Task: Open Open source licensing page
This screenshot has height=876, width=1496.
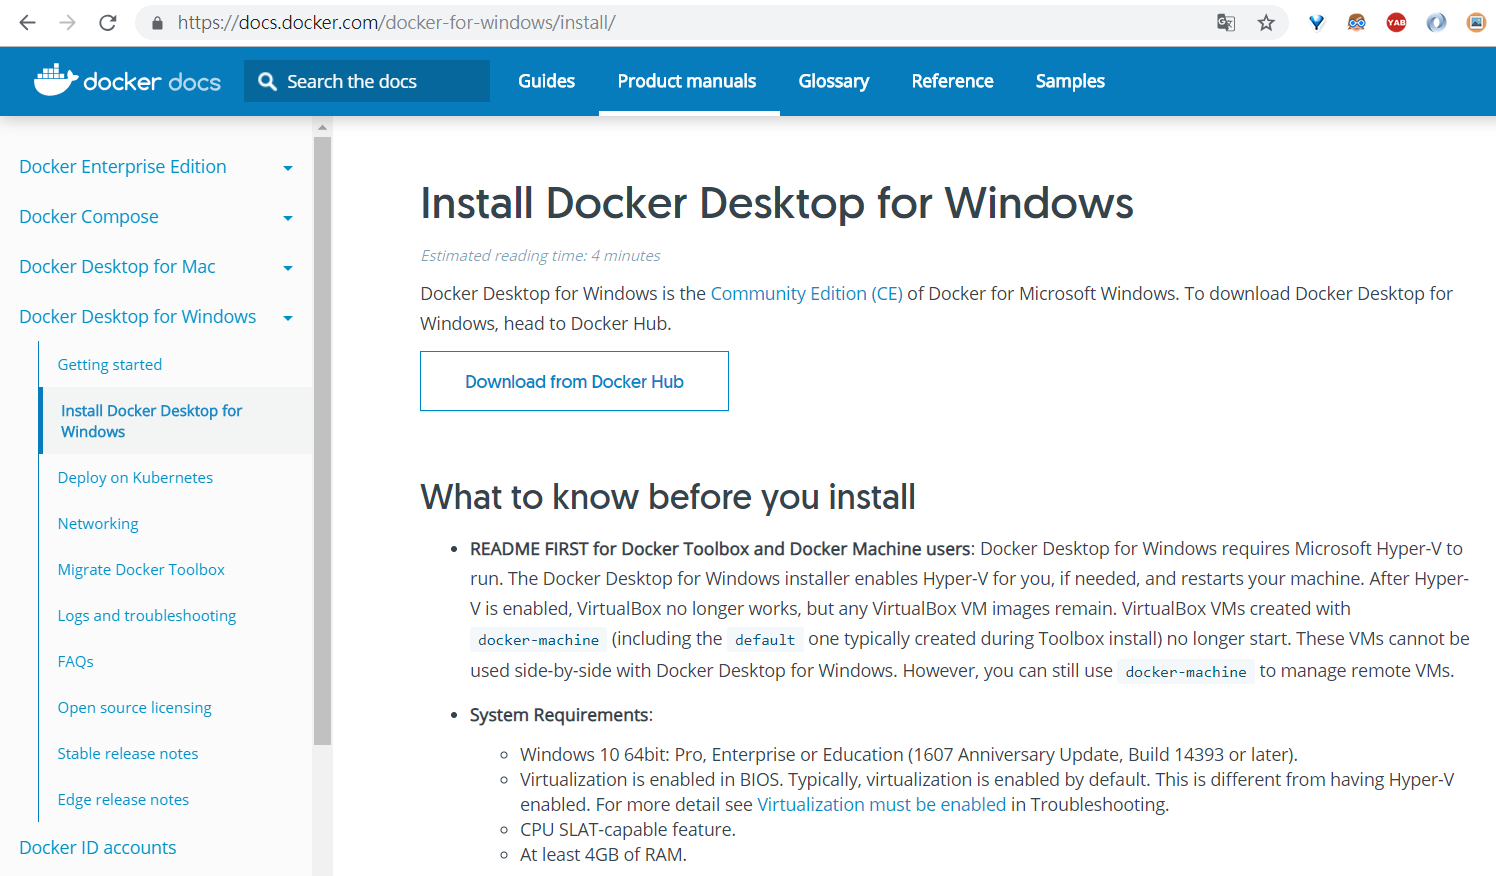Action: pos(135,707)
